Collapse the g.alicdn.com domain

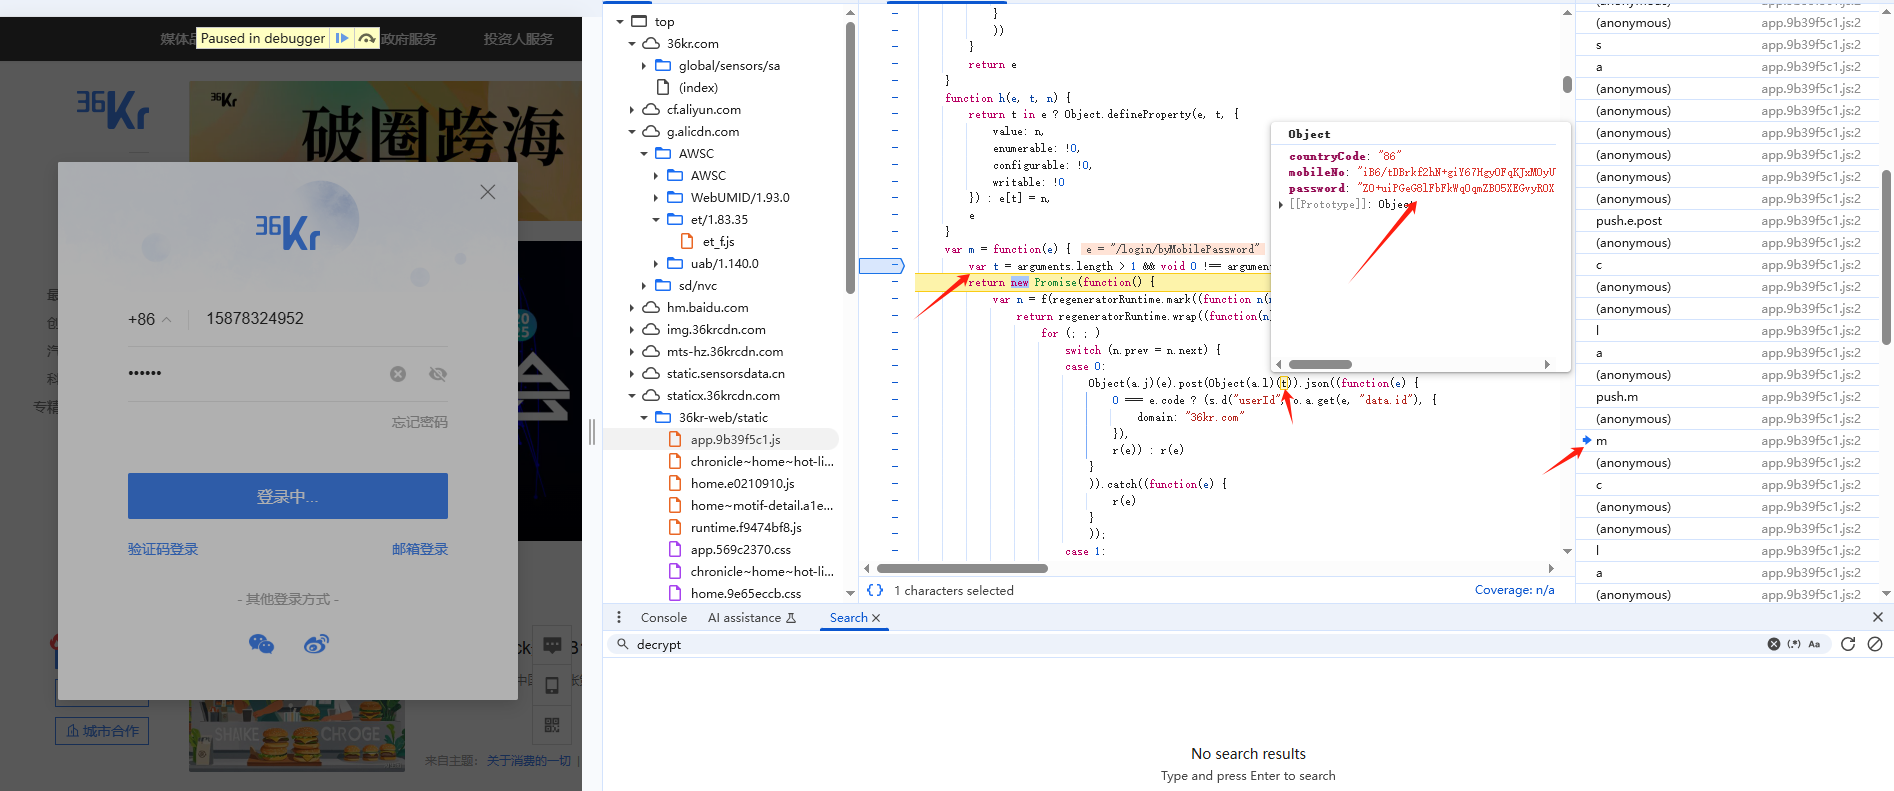click(x=631, y=131)
